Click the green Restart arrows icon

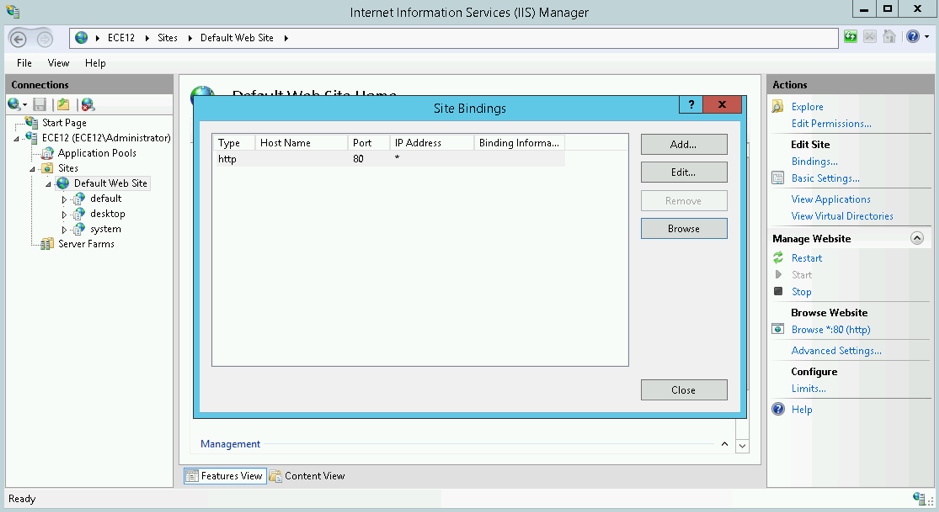coord(778,257)
